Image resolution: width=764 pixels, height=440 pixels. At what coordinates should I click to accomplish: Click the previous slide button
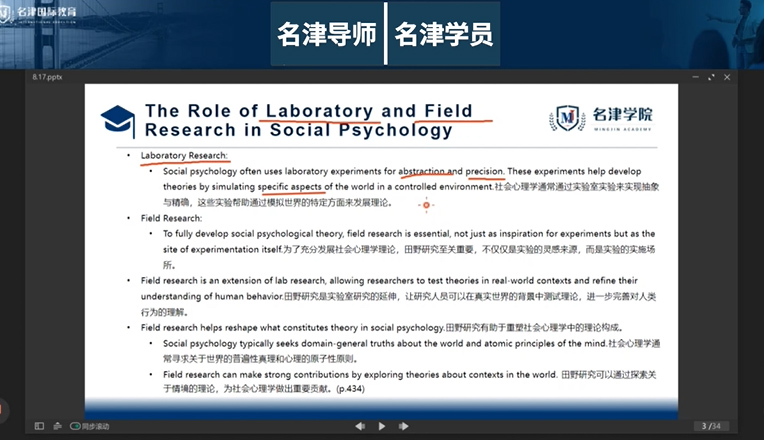click(360, 426)
